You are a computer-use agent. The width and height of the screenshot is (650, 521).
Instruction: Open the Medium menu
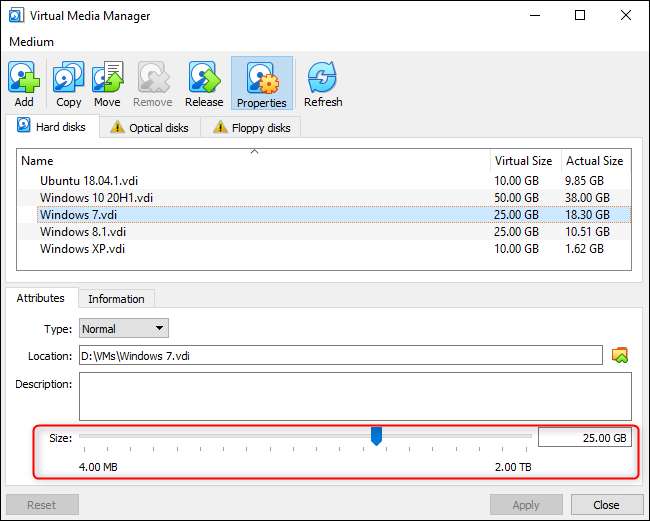point(32,42)
